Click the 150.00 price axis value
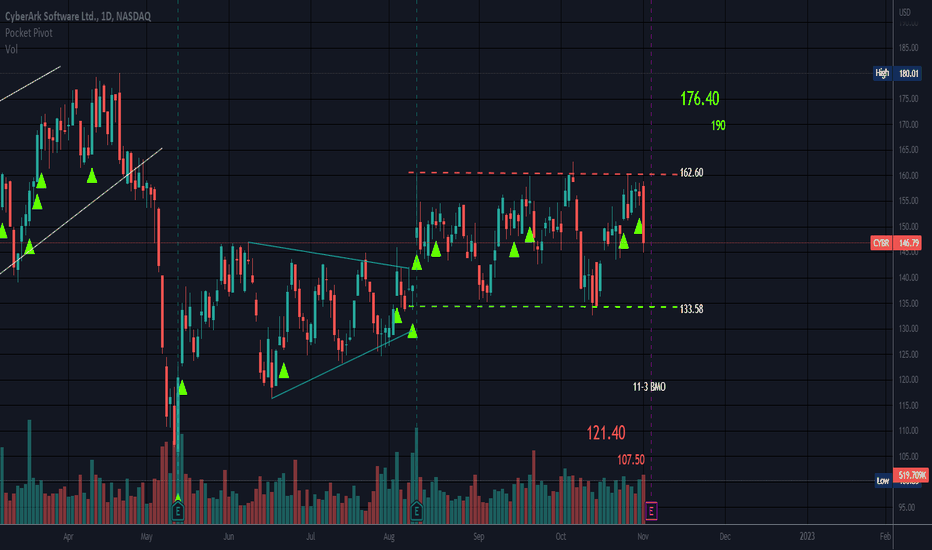The height and width of the screenshot is (550, 932). click(x=908, y=227)
